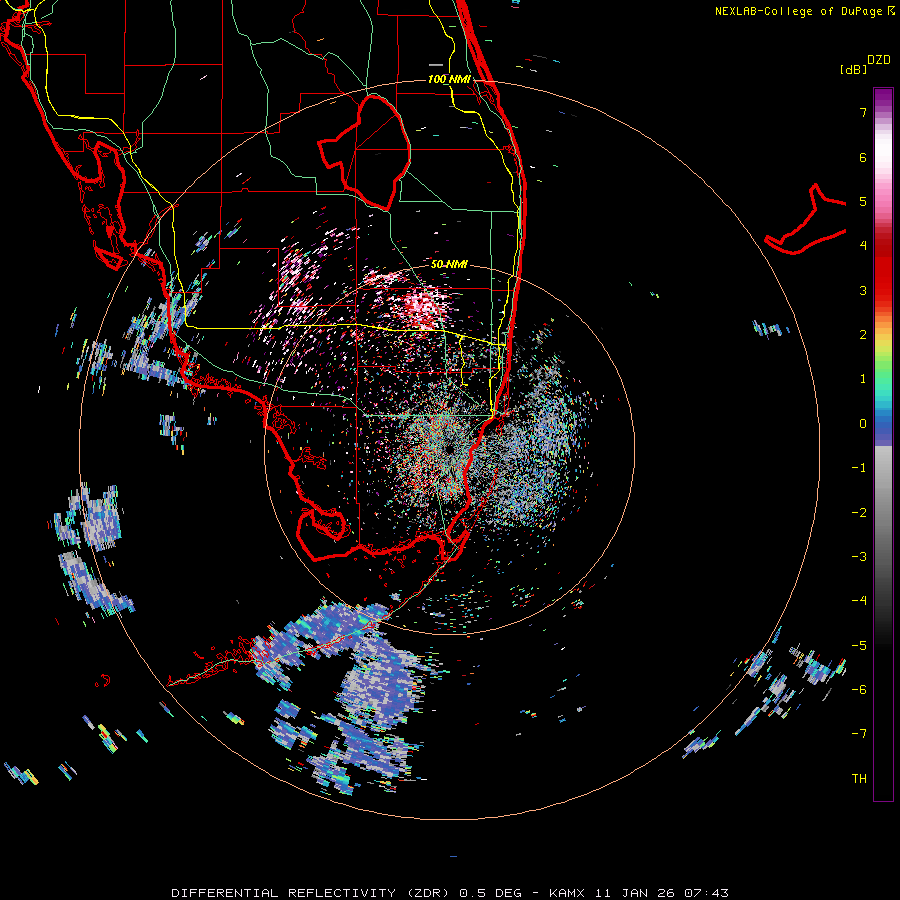Click the scale value -1 on legend

(859, 468)
